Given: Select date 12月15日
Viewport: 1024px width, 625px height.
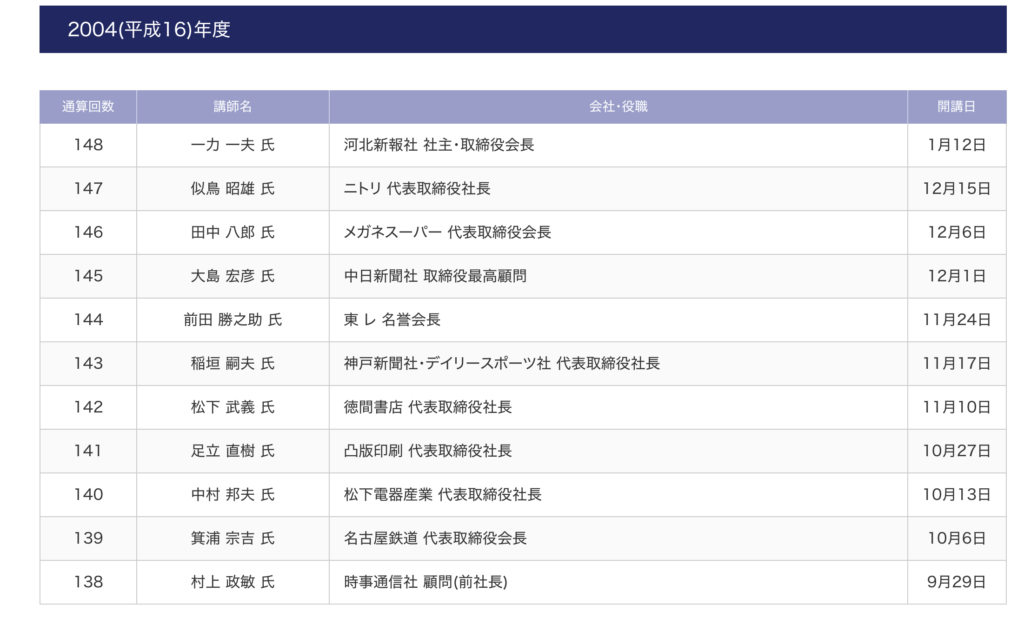Looking at the screenshot, I should (957, 189).
